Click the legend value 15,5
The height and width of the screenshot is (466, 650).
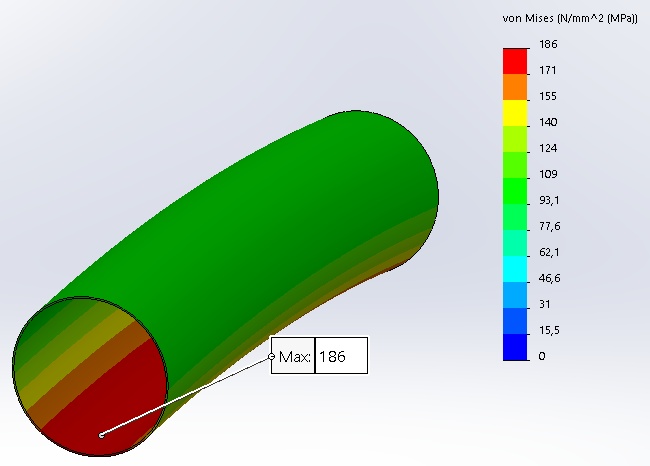(x=549, y=330)
